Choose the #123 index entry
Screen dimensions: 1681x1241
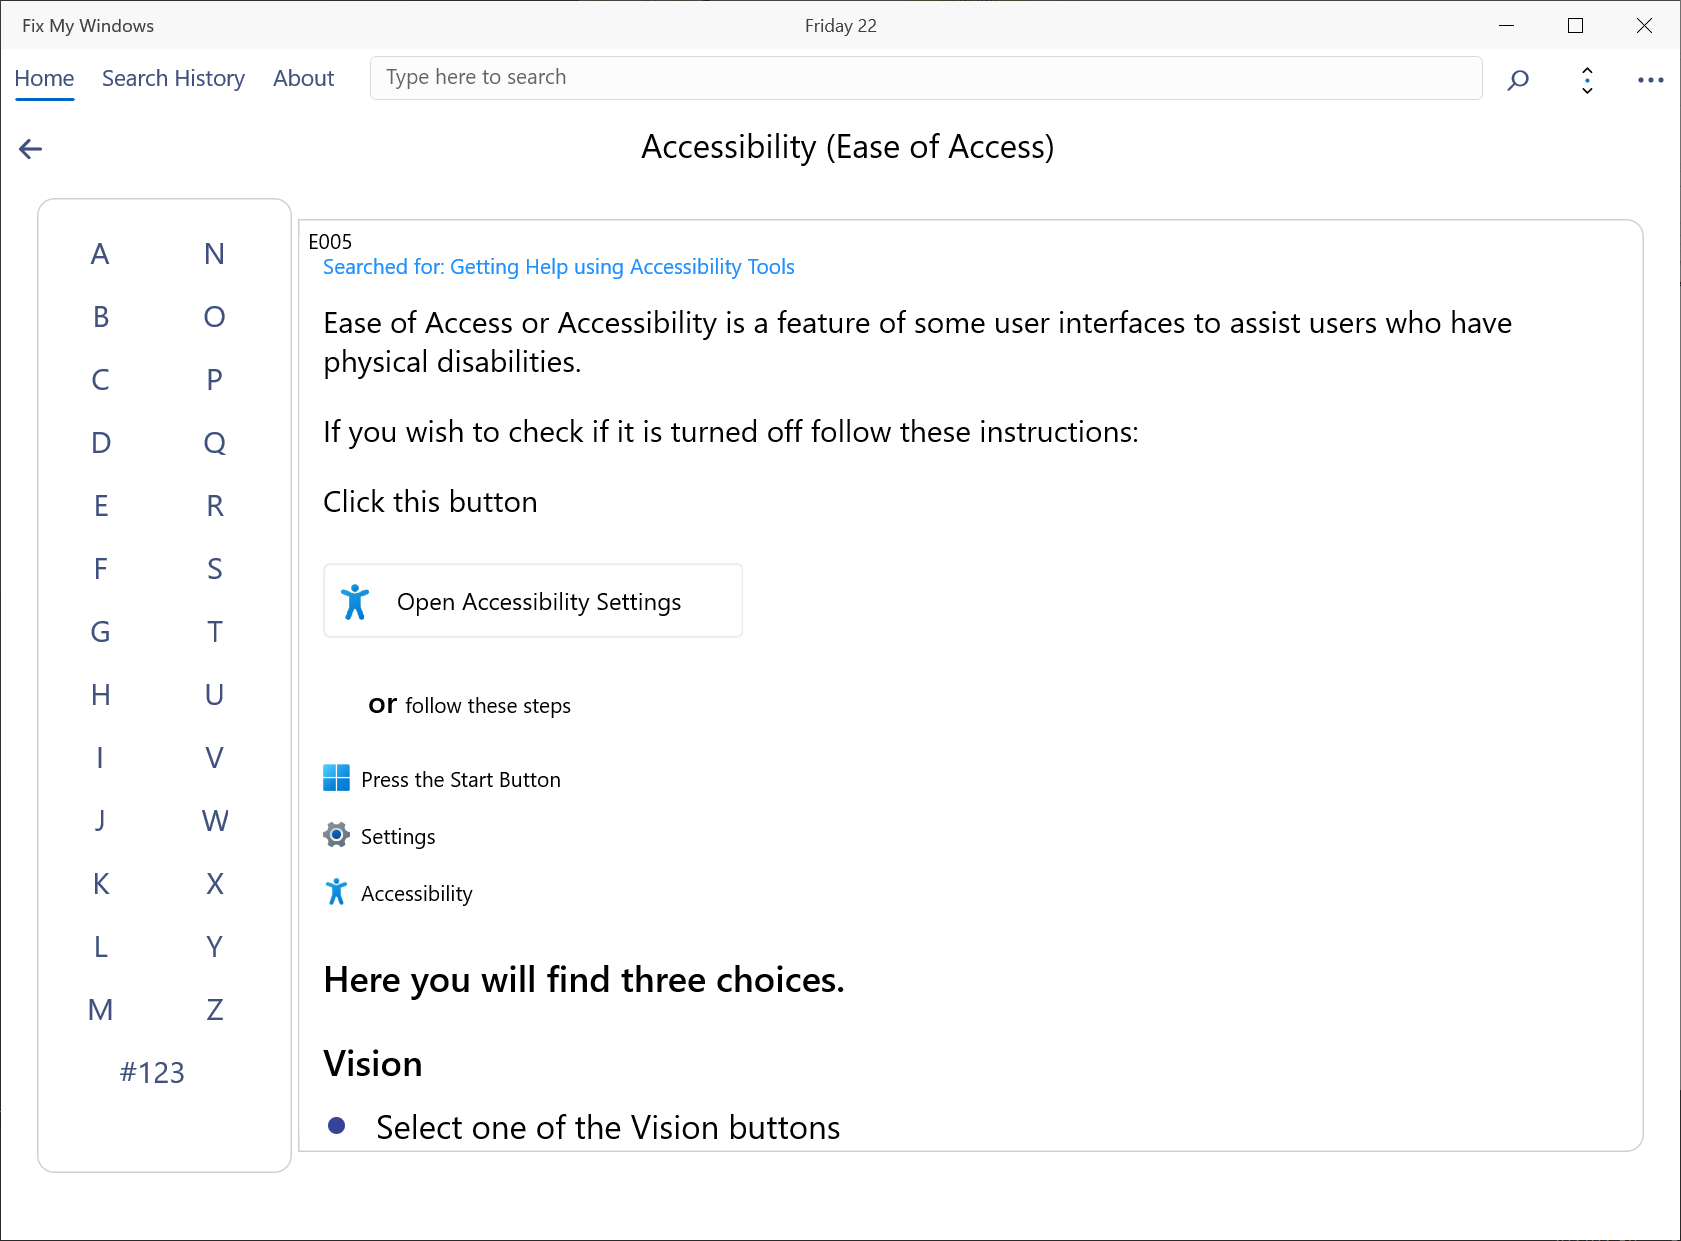tap(152, 1073)
